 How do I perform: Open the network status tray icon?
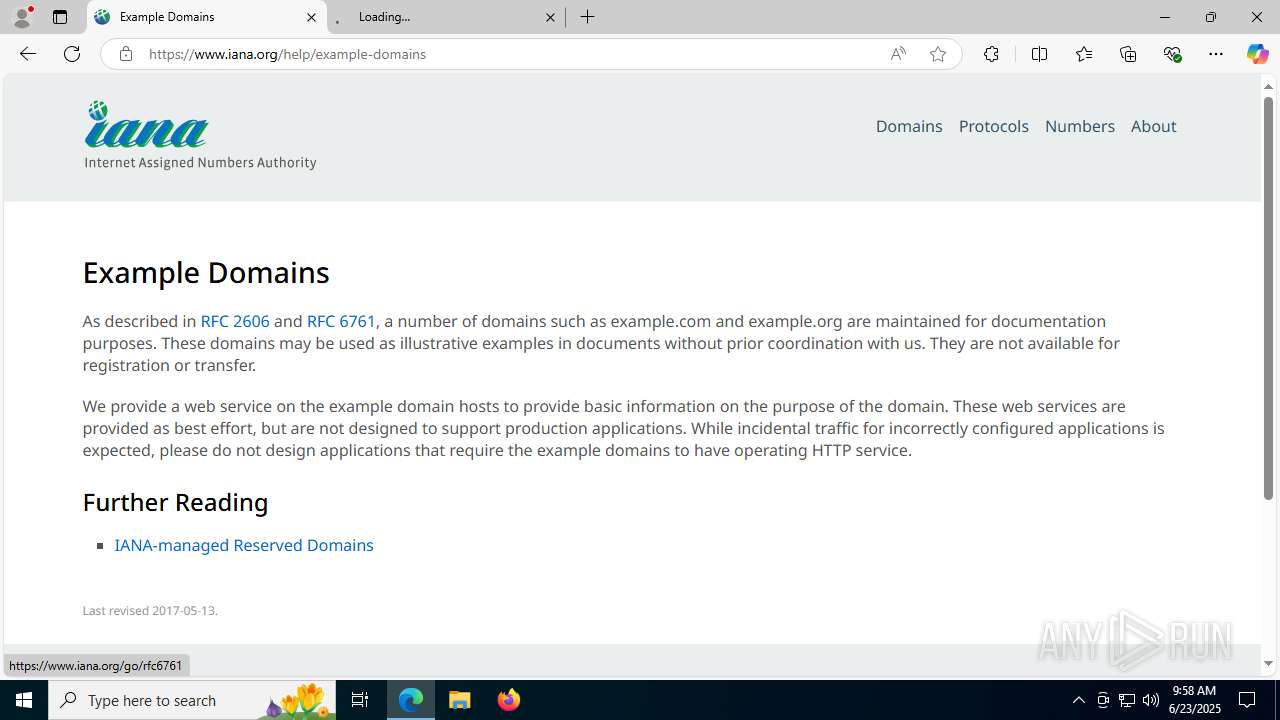tap(1127, 700)
